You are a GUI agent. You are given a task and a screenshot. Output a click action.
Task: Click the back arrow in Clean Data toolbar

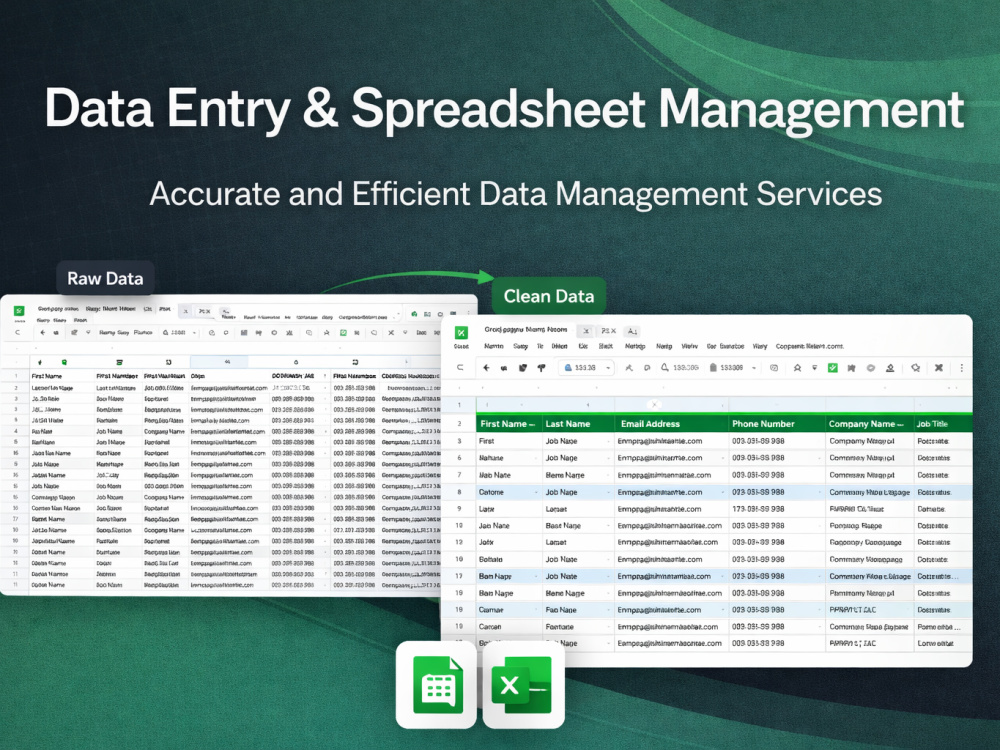coord(486,367)
